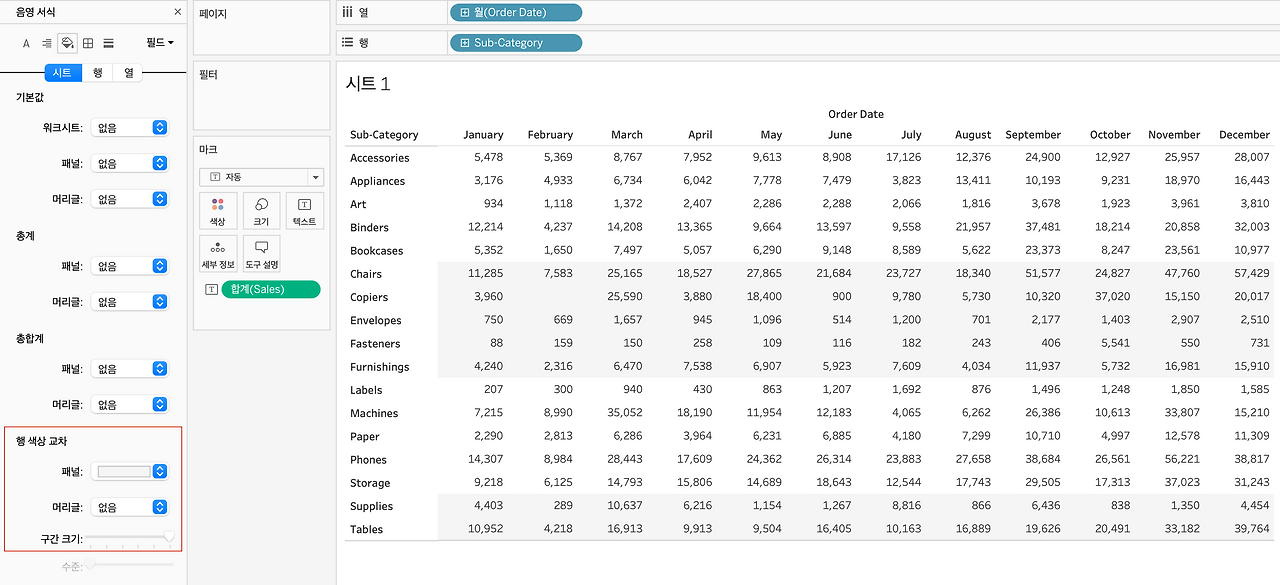Pick the 행 색상 교차 패널 color swatch
Viewport: 1280px width, 585px height.
point(123,471)
